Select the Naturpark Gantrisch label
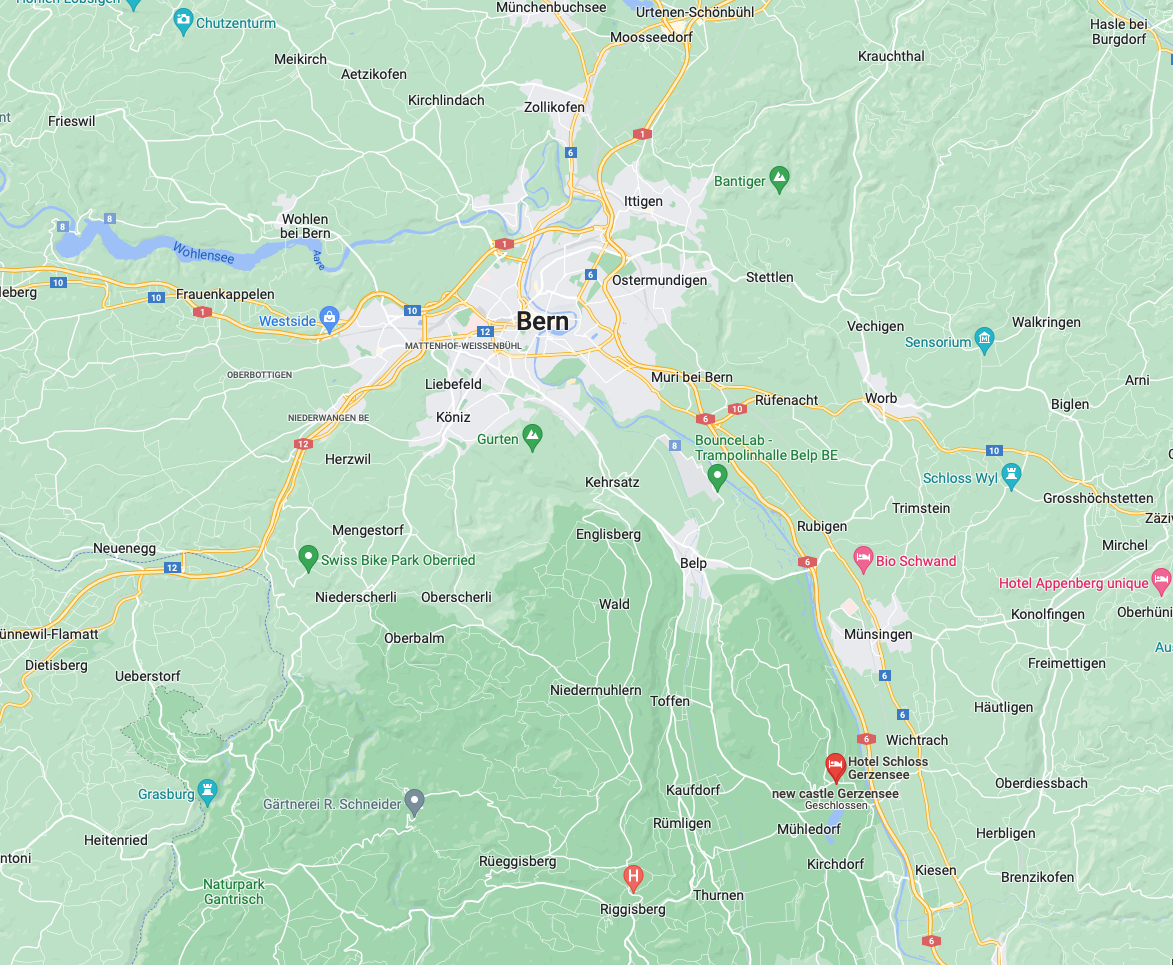The height and width of the screenshot is (965, 1173). [x=234, y=892]
